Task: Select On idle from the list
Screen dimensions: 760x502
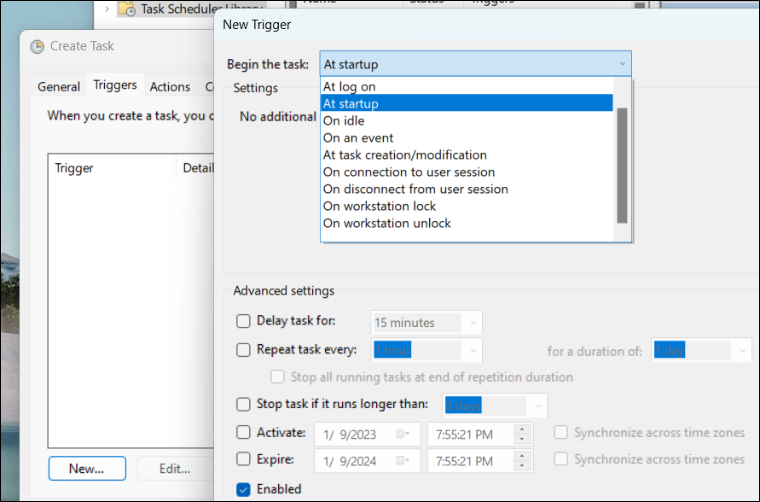Action: click(x=344, y=121)
